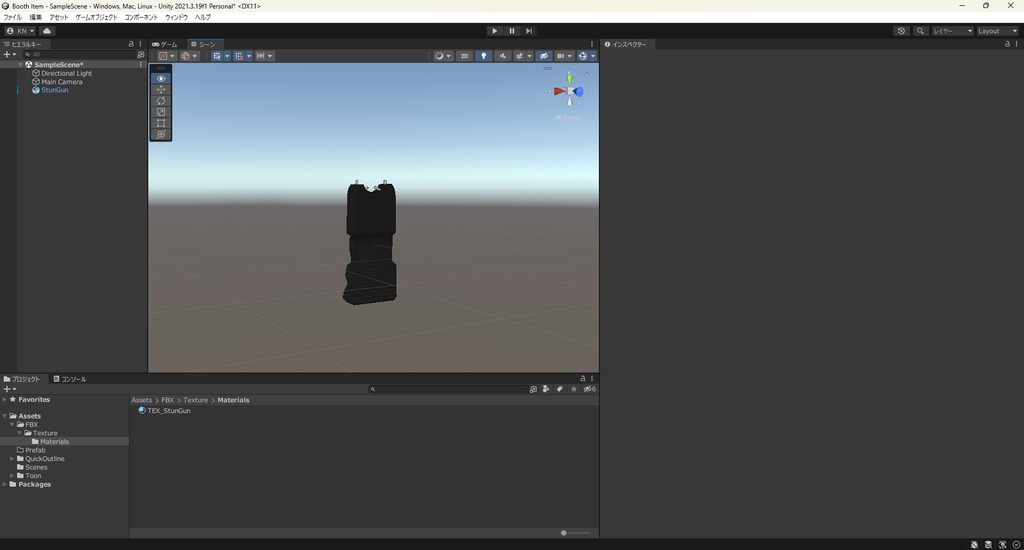Toggle scene audio button

[x=502, y=56]
